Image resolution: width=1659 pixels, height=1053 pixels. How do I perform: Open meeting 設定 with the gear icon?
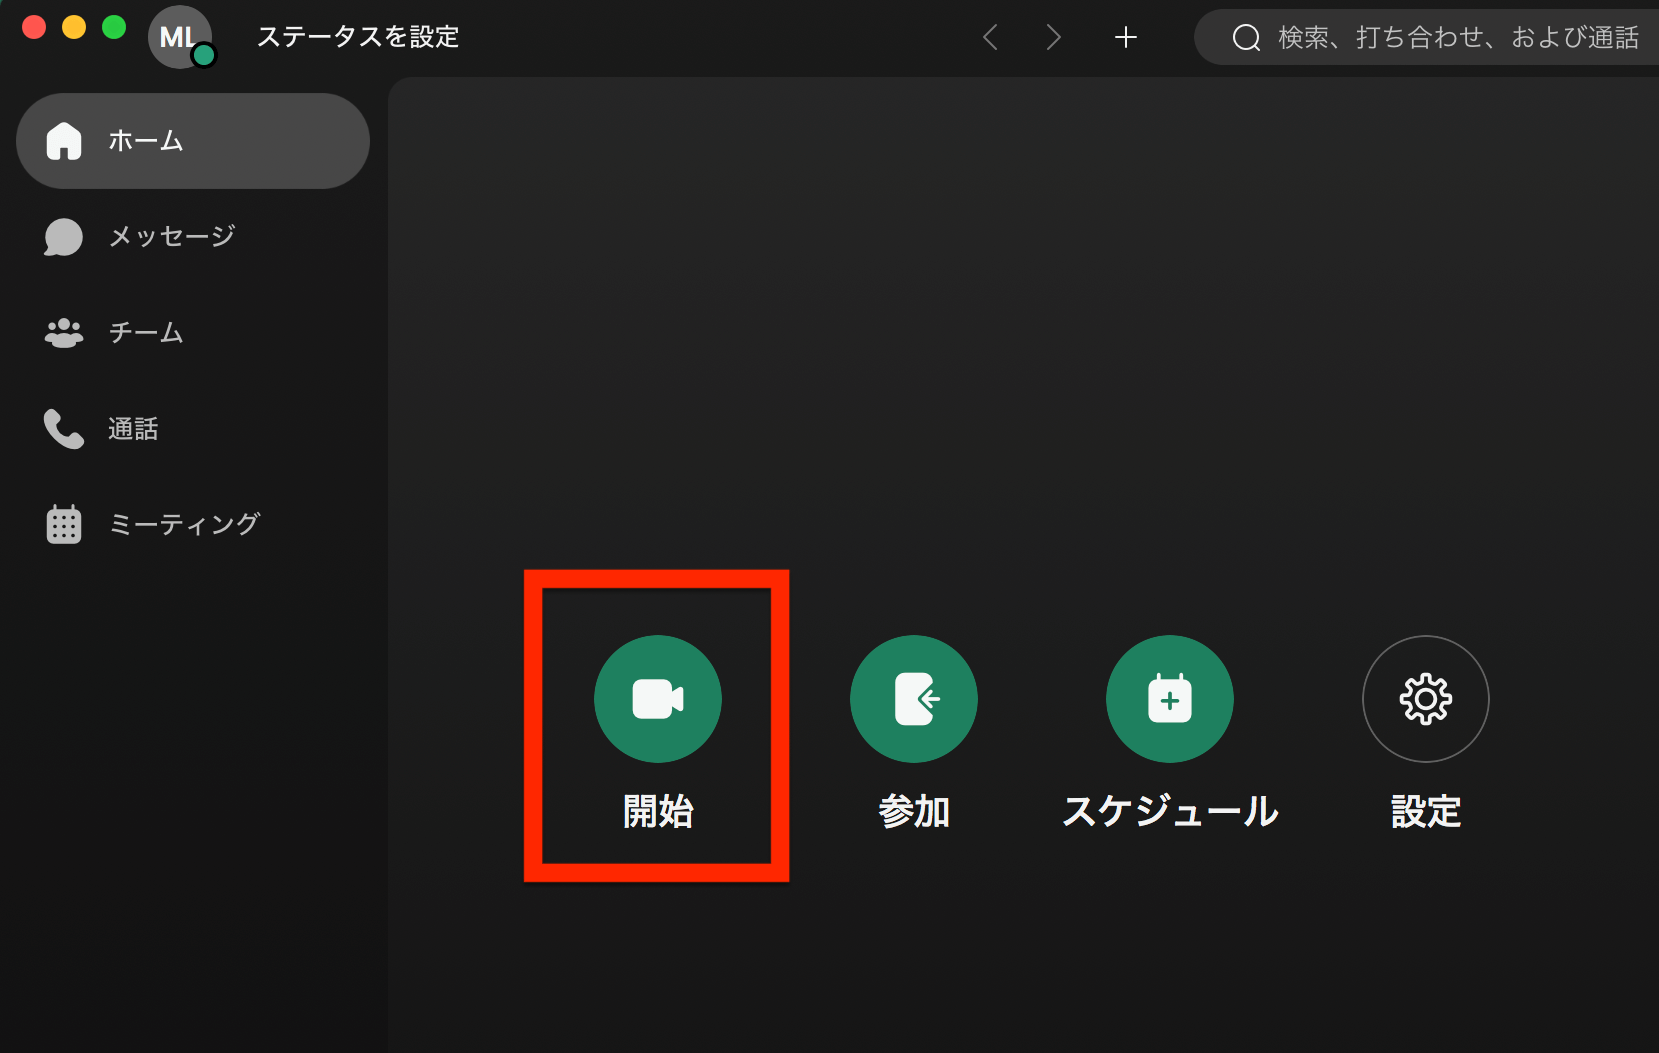coord(1425,699)
